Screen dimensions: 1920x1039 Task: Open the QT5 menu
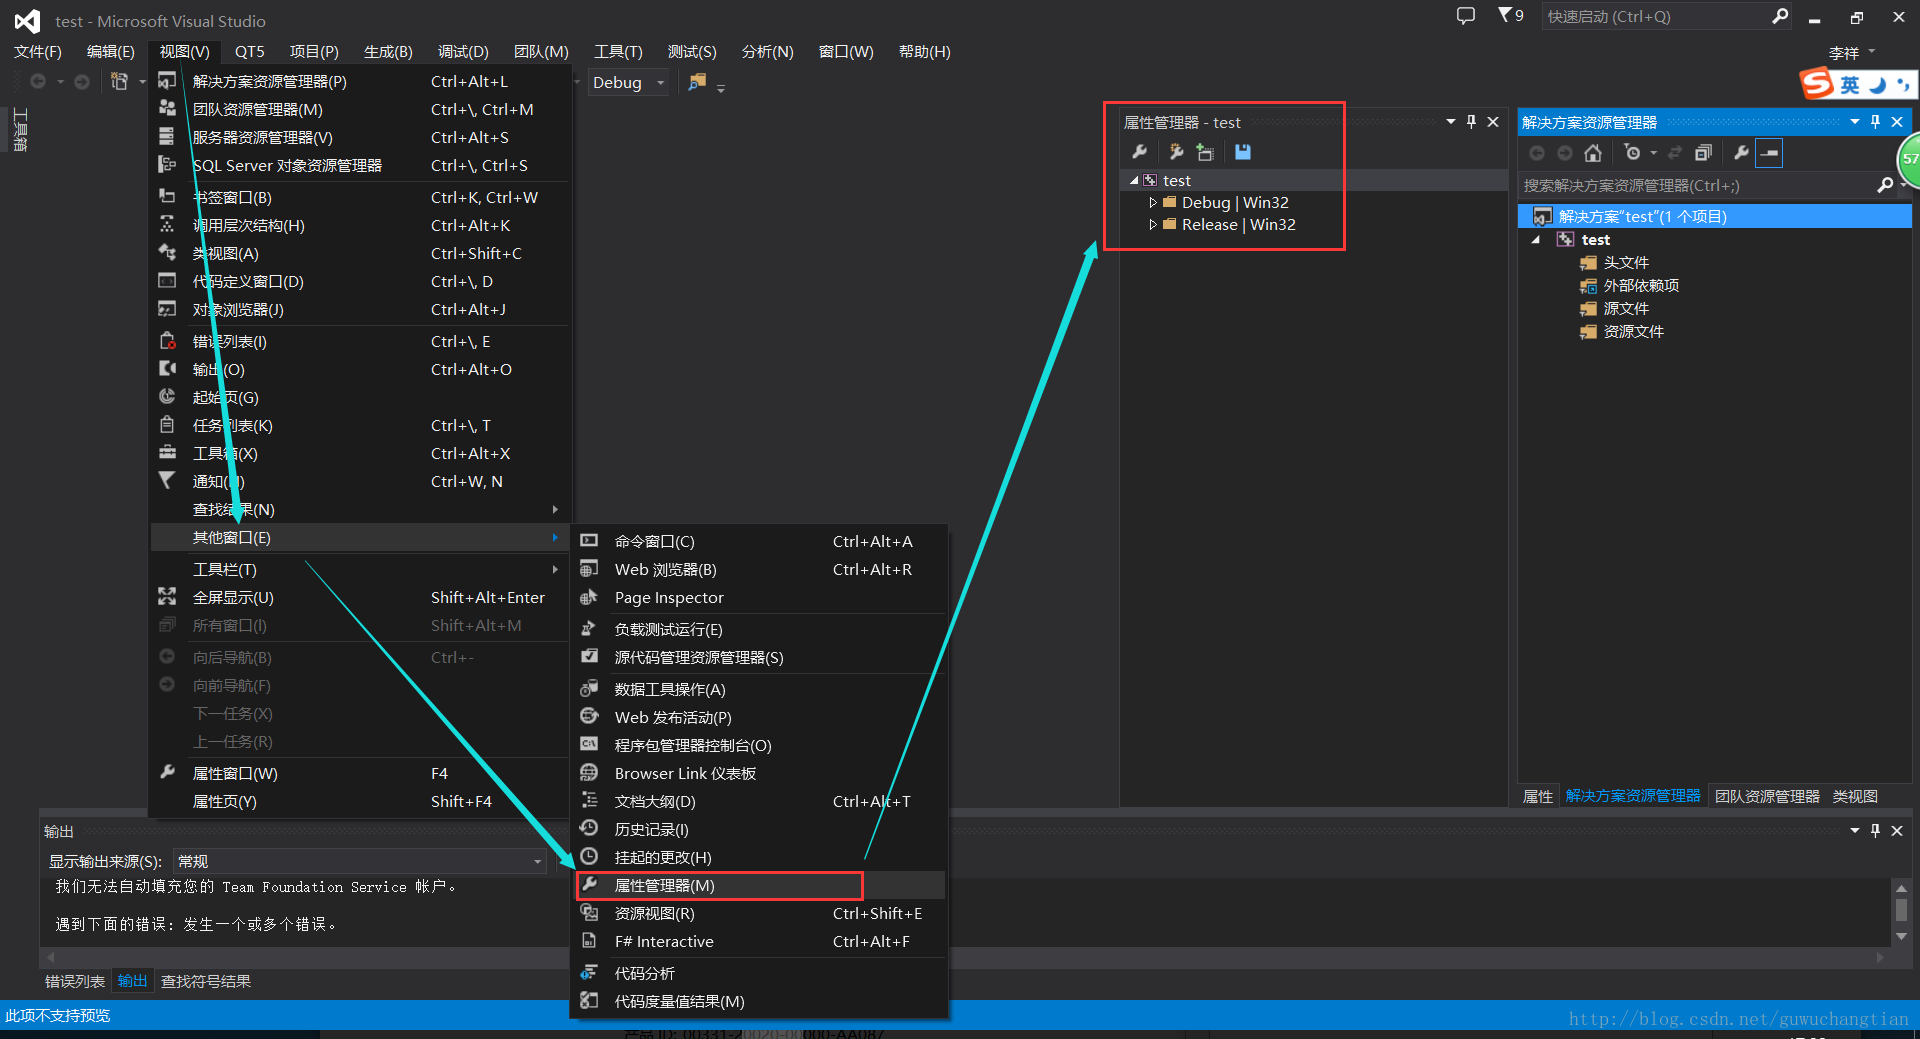click(249, 51)
